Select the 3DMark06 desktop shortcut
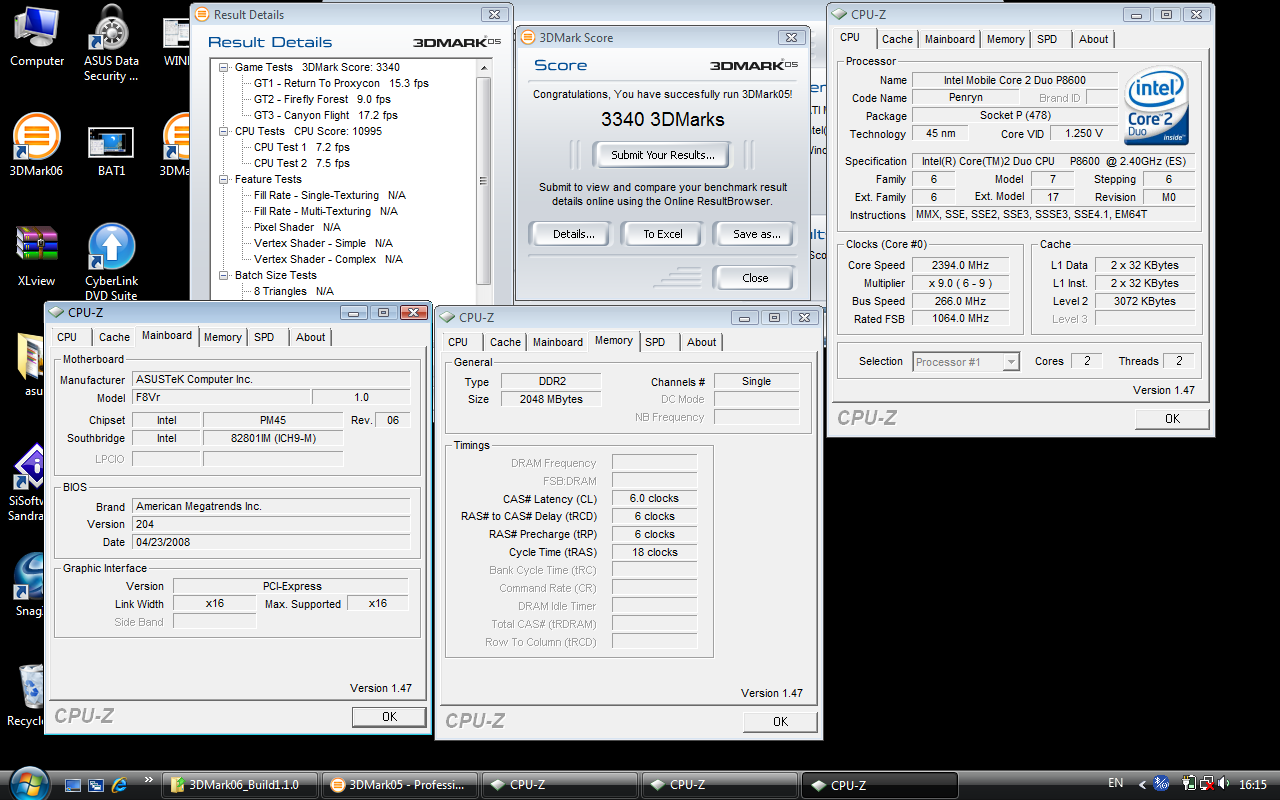This screenshot has width=1280, height=800. click(36, 144)
